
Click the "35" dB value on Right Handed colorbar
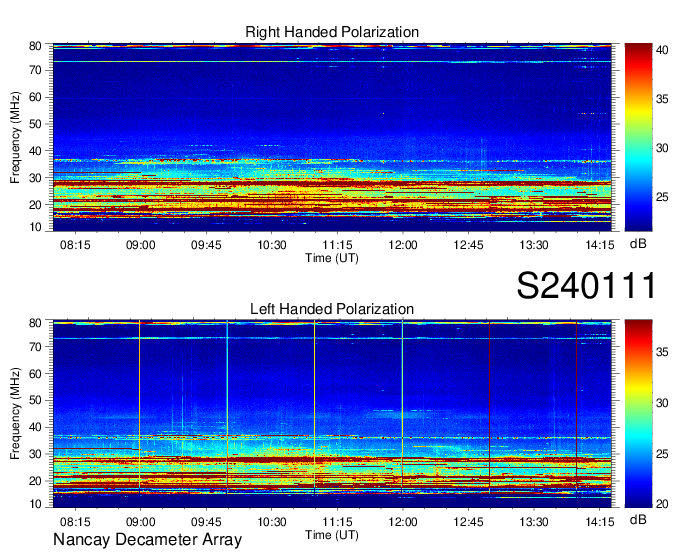pyautogui.click(x=662, y=99)
